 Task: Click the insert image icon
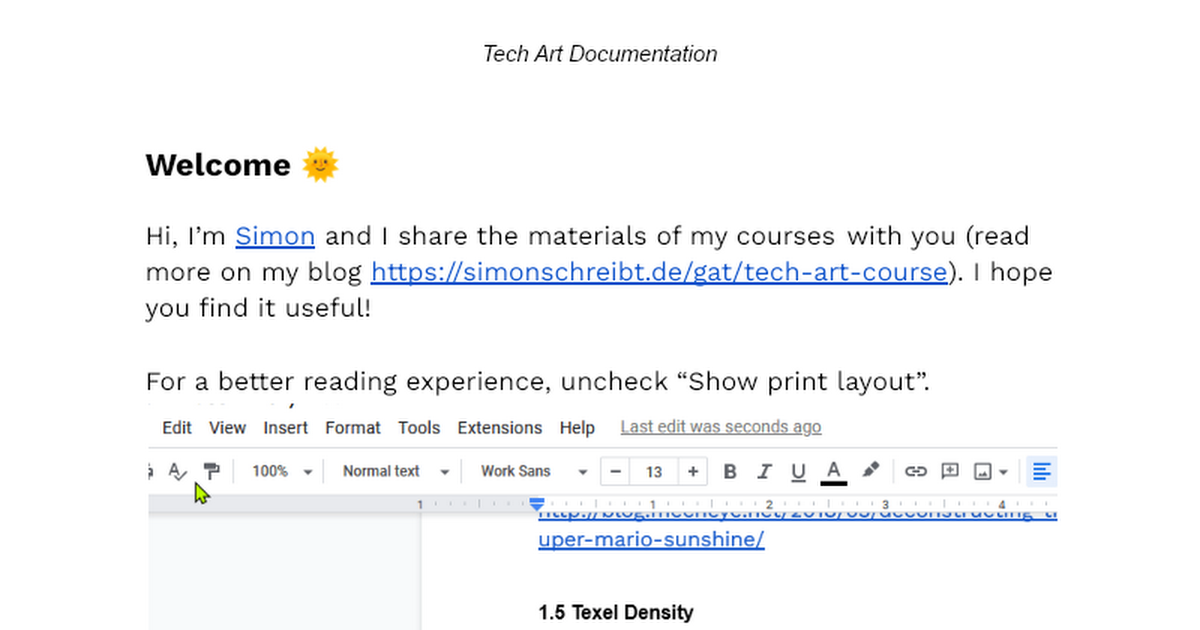(x=984, y=471)
